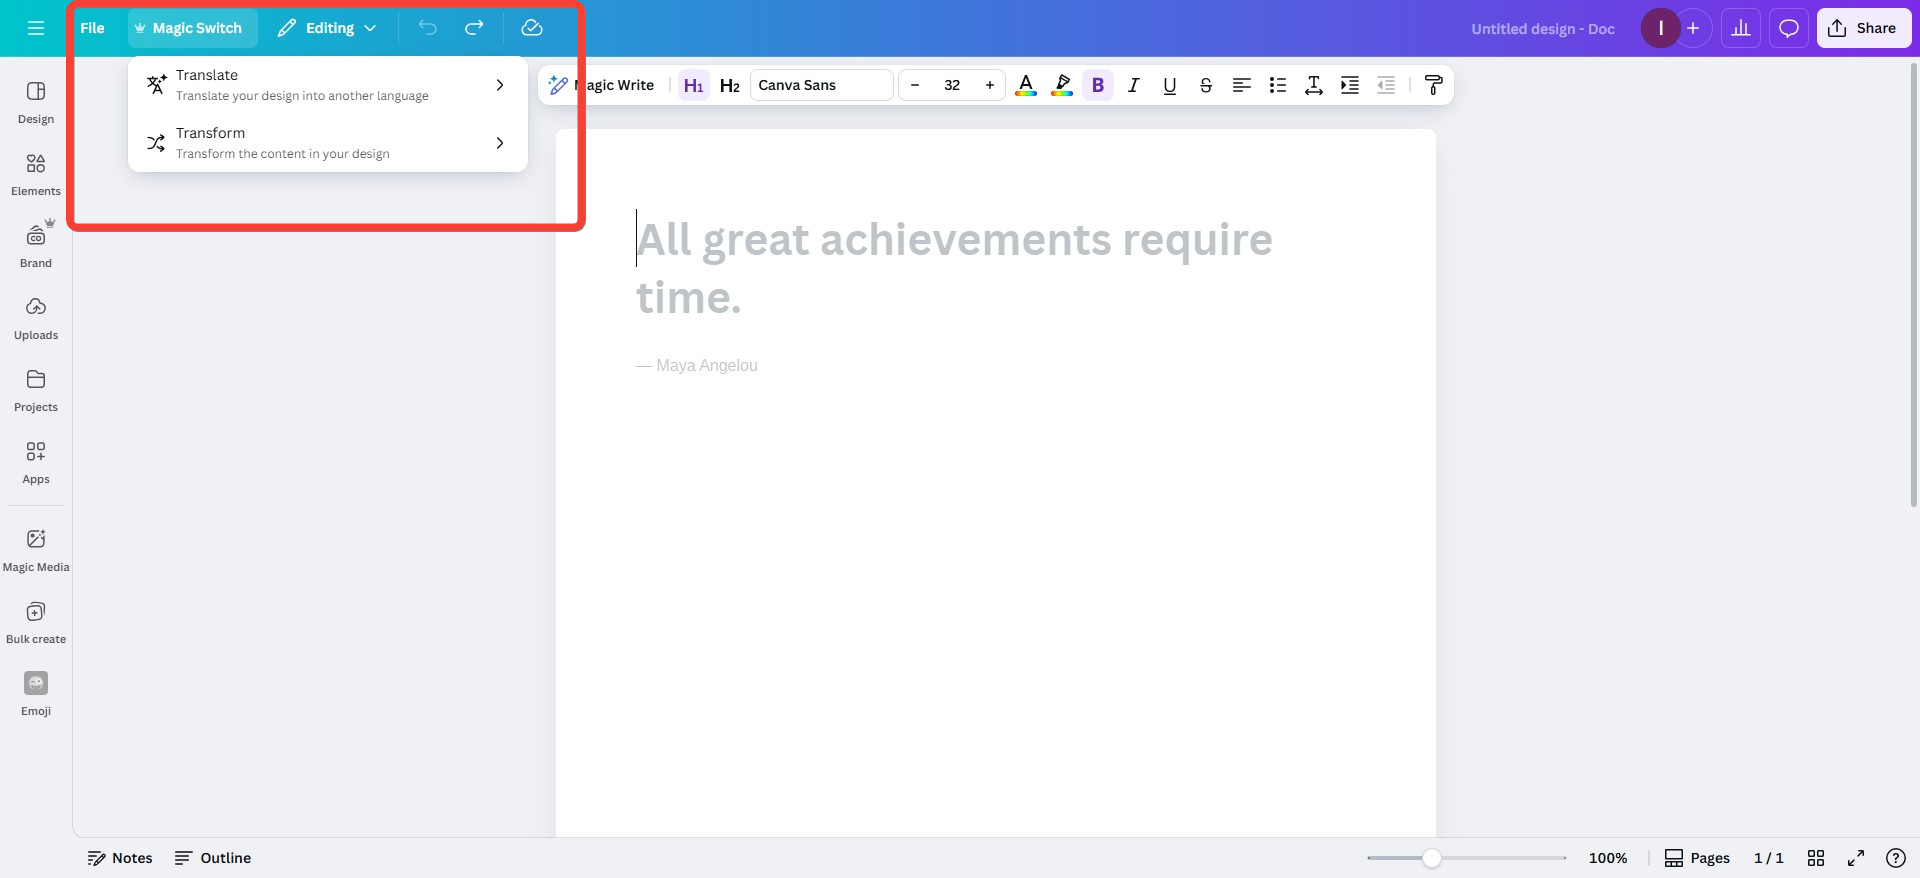Click the heading text in the document
Image resolution: width=1920 pixels, height=878 pixels.
pyautogui.click(x=954, y=268)
